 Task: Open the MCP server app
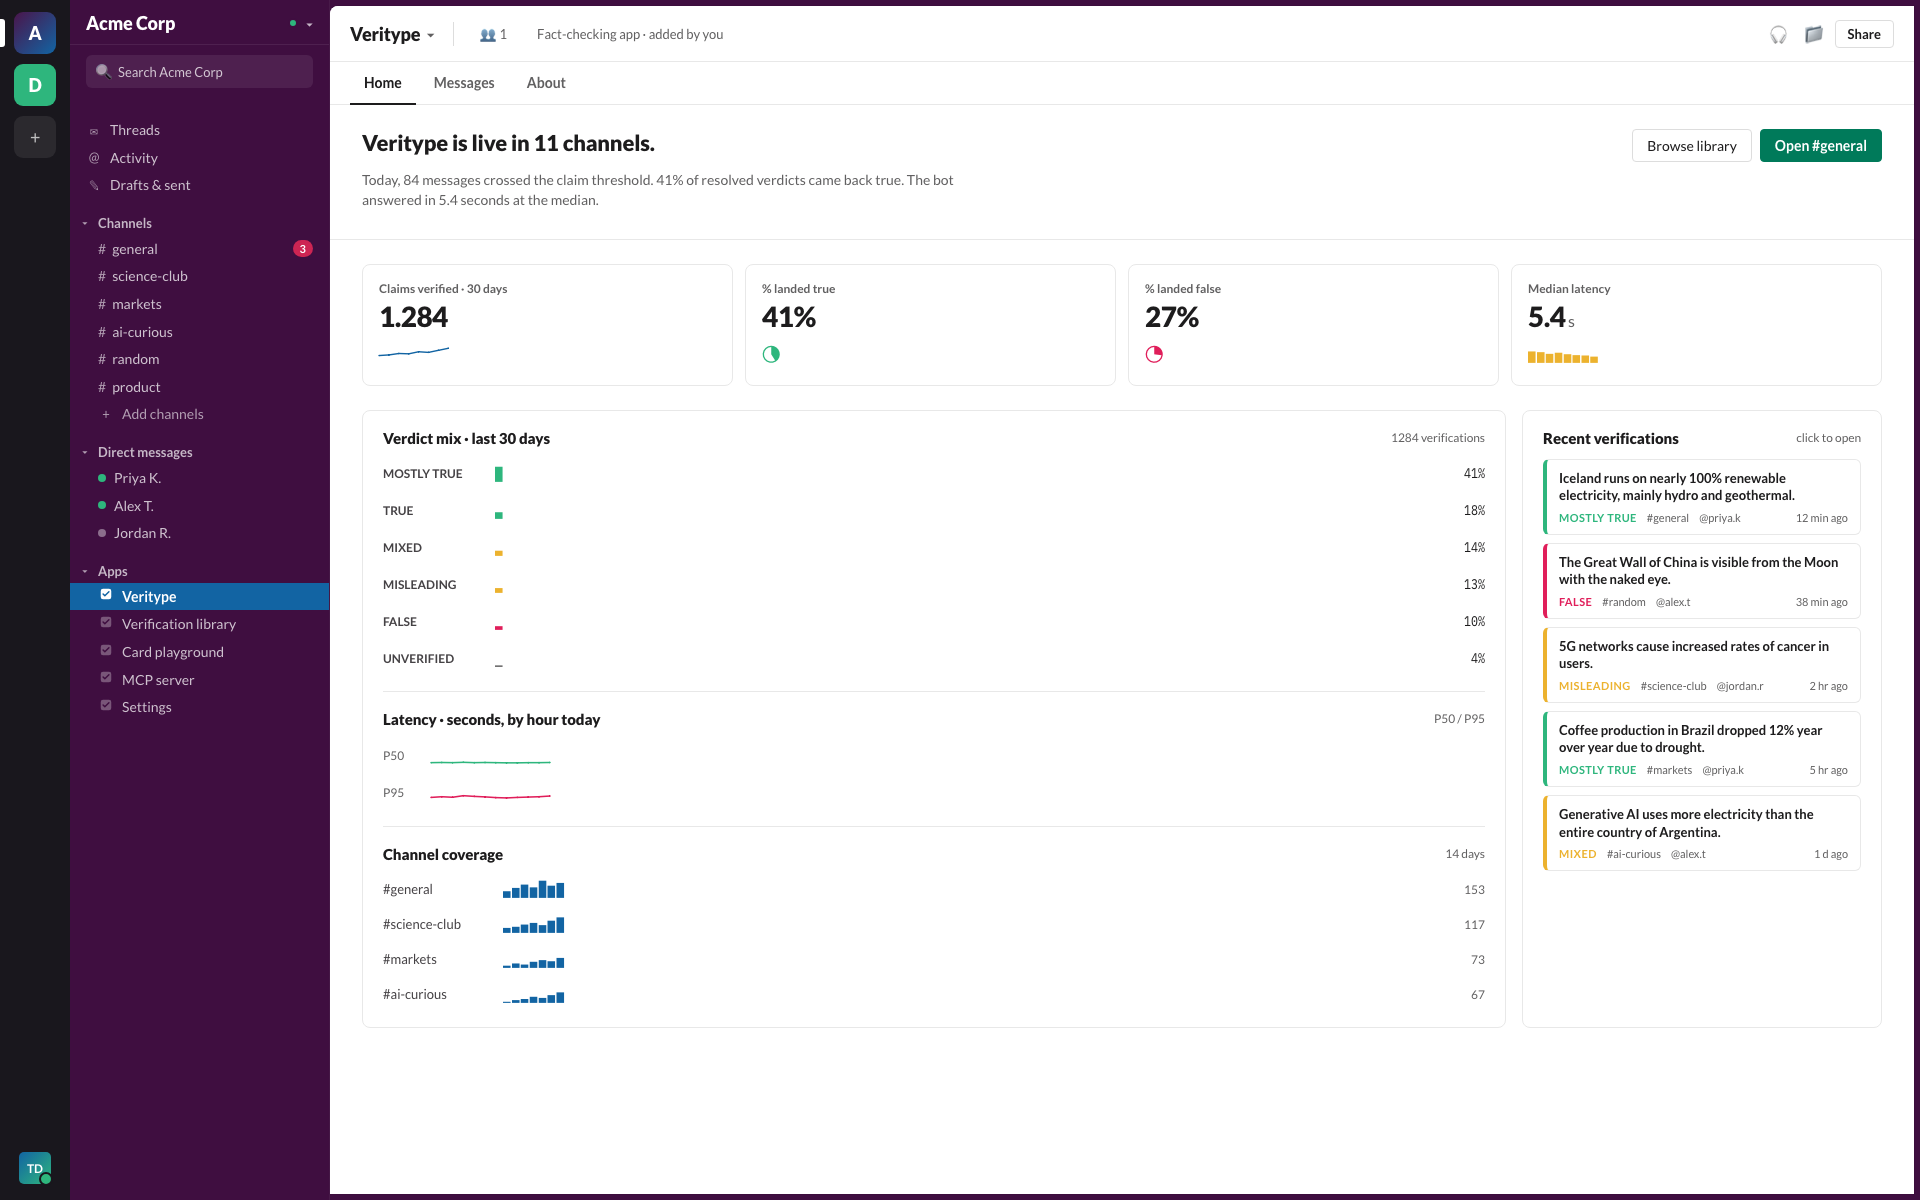point(200,680)
